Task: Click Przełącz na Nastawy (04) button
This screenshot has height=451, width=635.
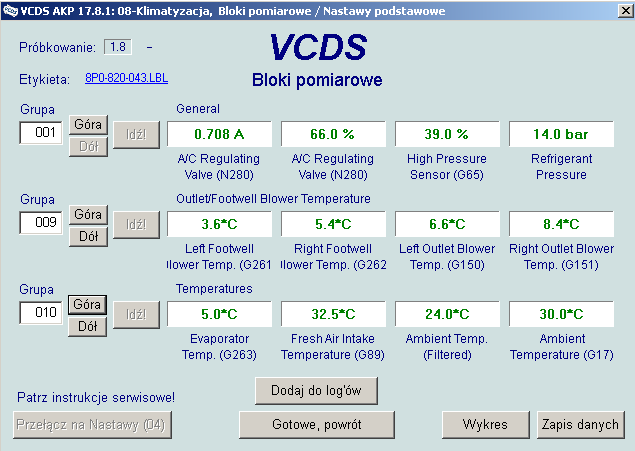Action: pos(92,425)
